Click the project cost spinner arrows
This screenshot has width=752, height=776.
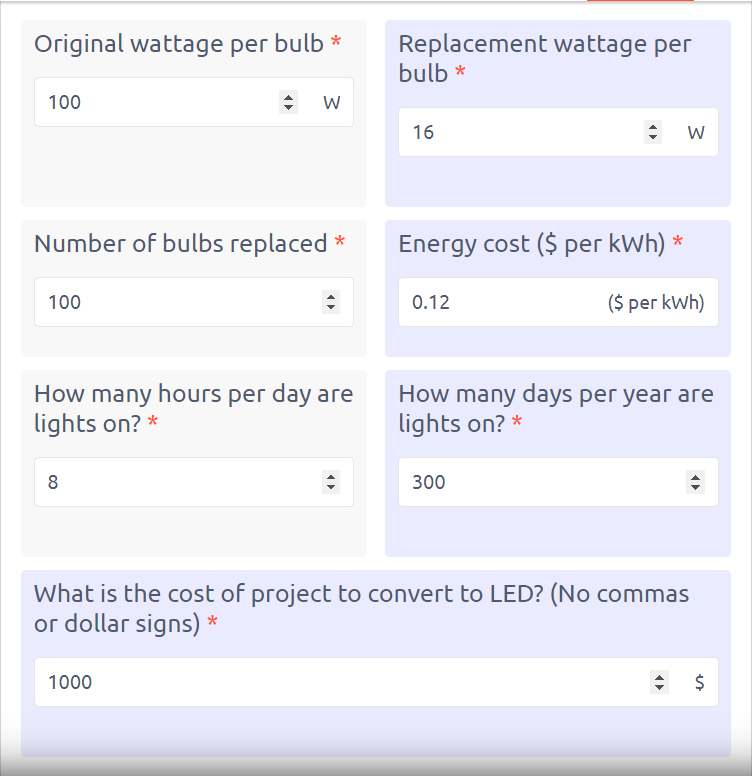coord(659,682)
